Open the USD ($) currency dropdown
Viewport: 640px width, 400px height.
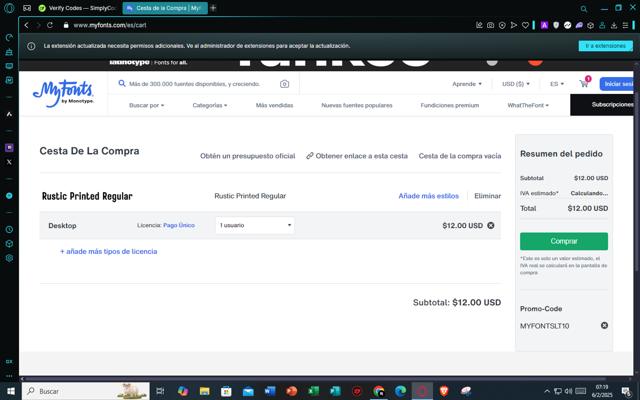pyautogui.click(x=516, y=84)
